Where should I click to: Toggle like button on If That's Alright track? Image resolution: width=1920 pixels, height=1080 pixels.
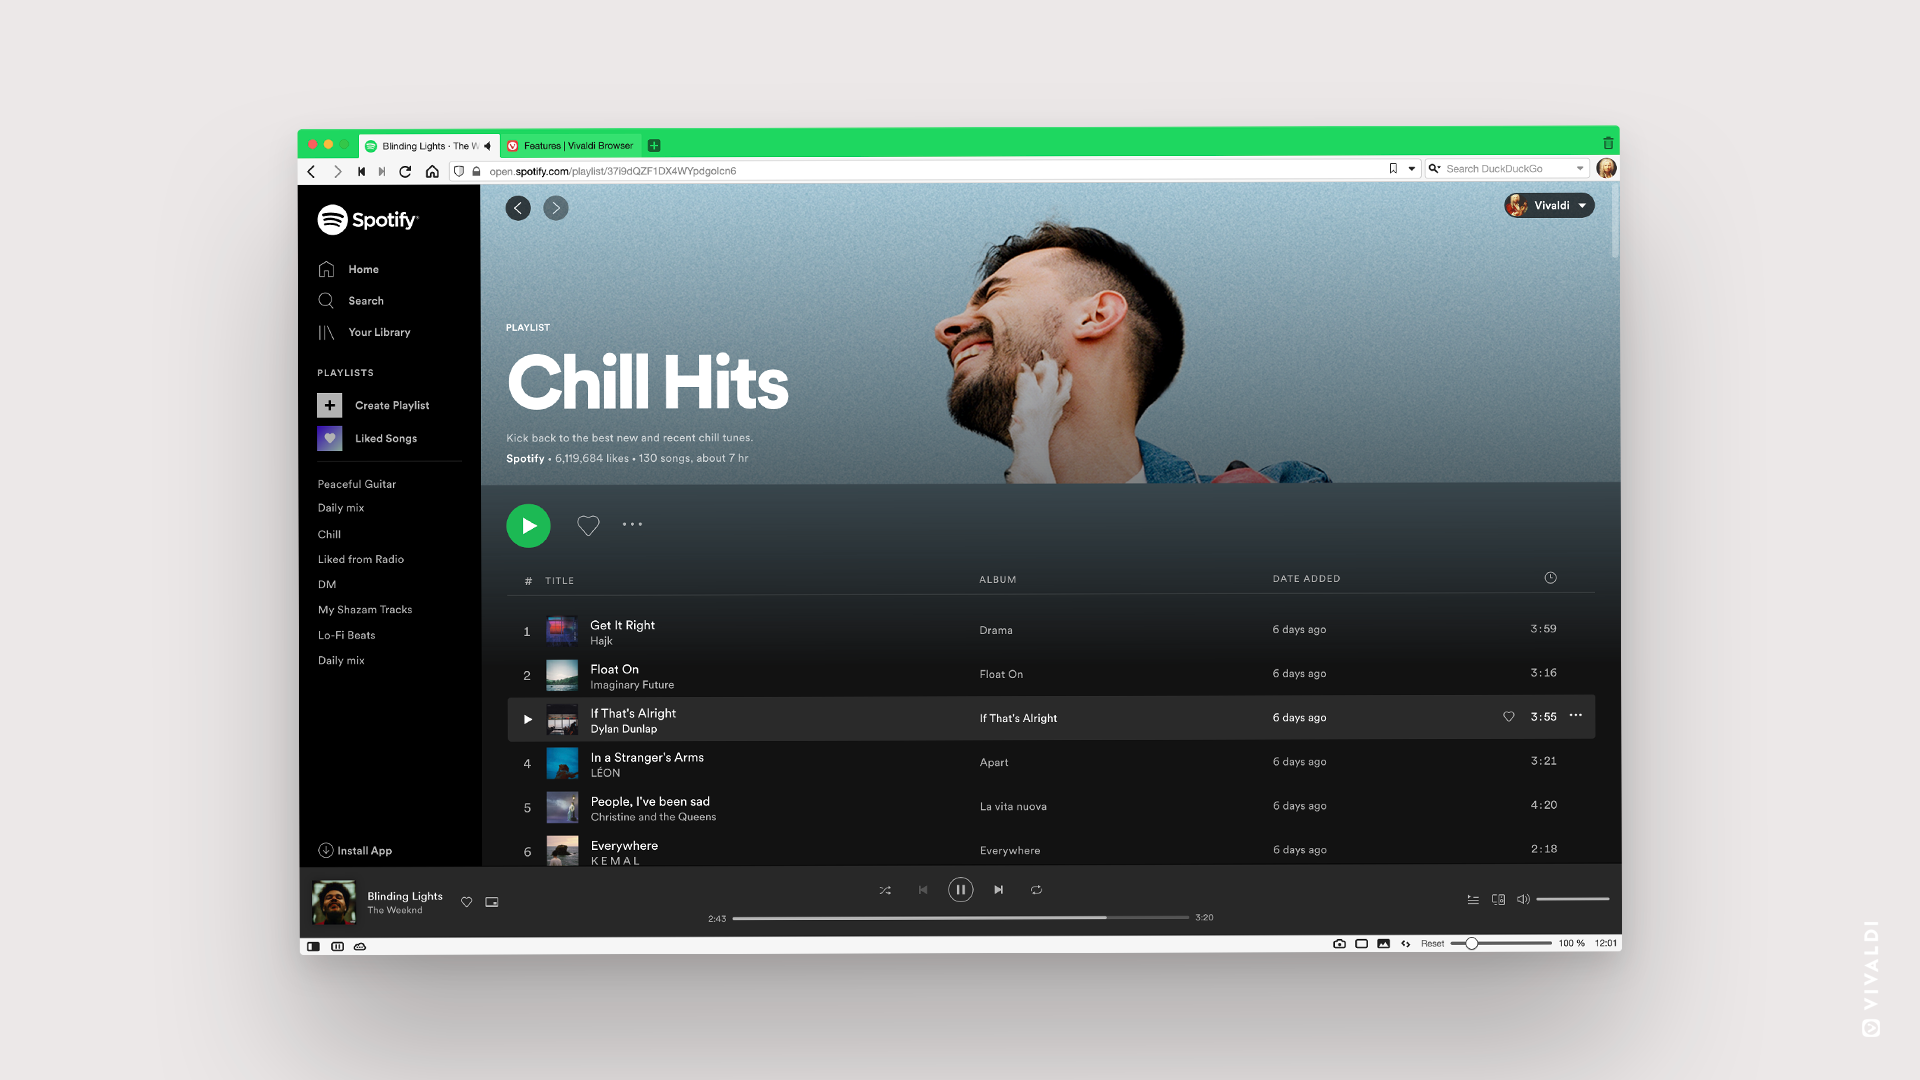click(1509, 717)
